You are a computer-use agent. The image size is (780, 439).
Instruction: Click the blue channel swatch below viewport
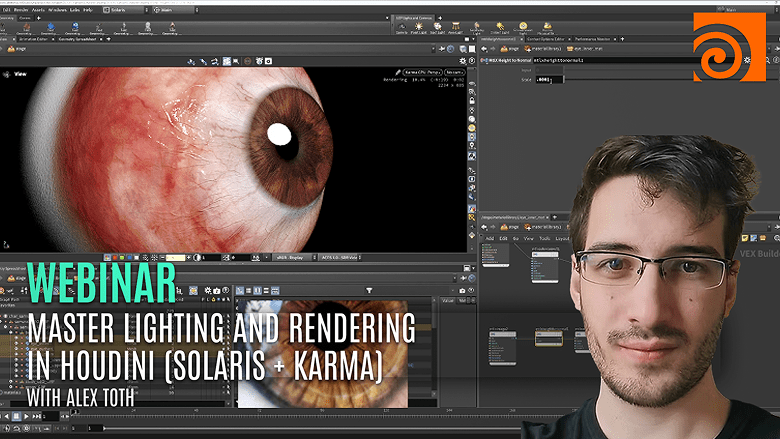(x=129, y=258)
